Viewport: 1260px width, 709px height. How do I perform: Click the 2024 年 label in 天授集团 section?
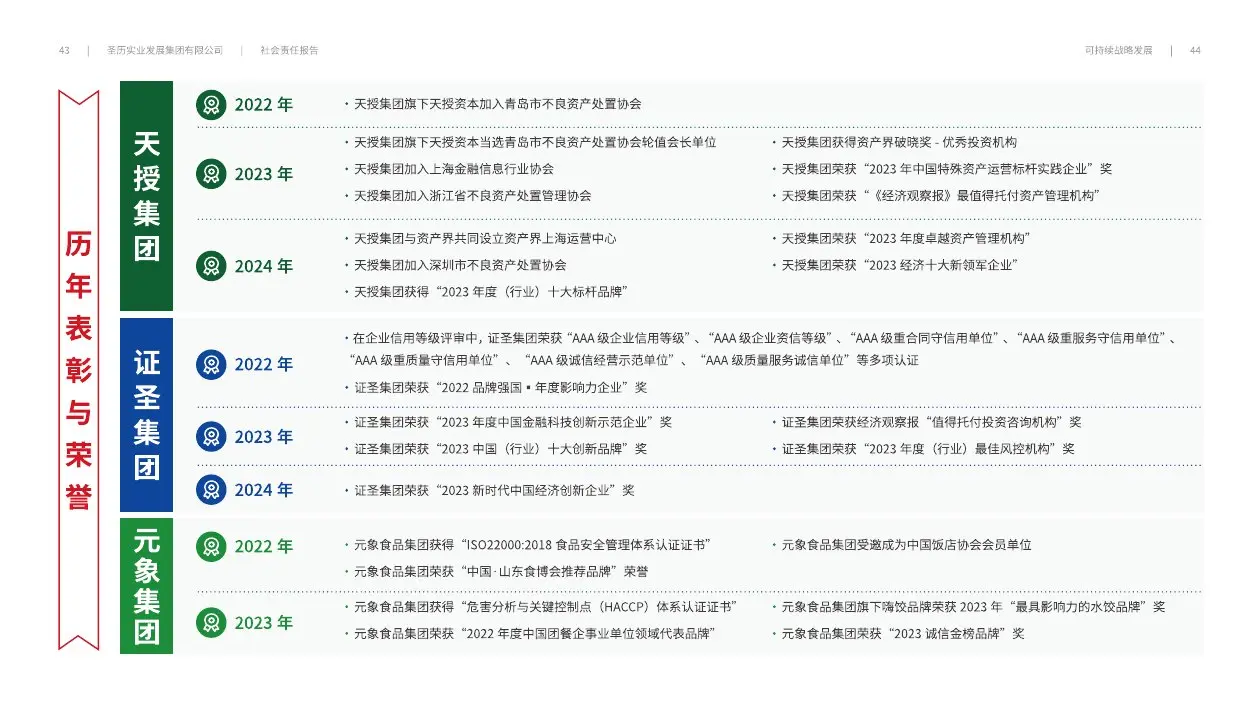click(x=264, y=266)
